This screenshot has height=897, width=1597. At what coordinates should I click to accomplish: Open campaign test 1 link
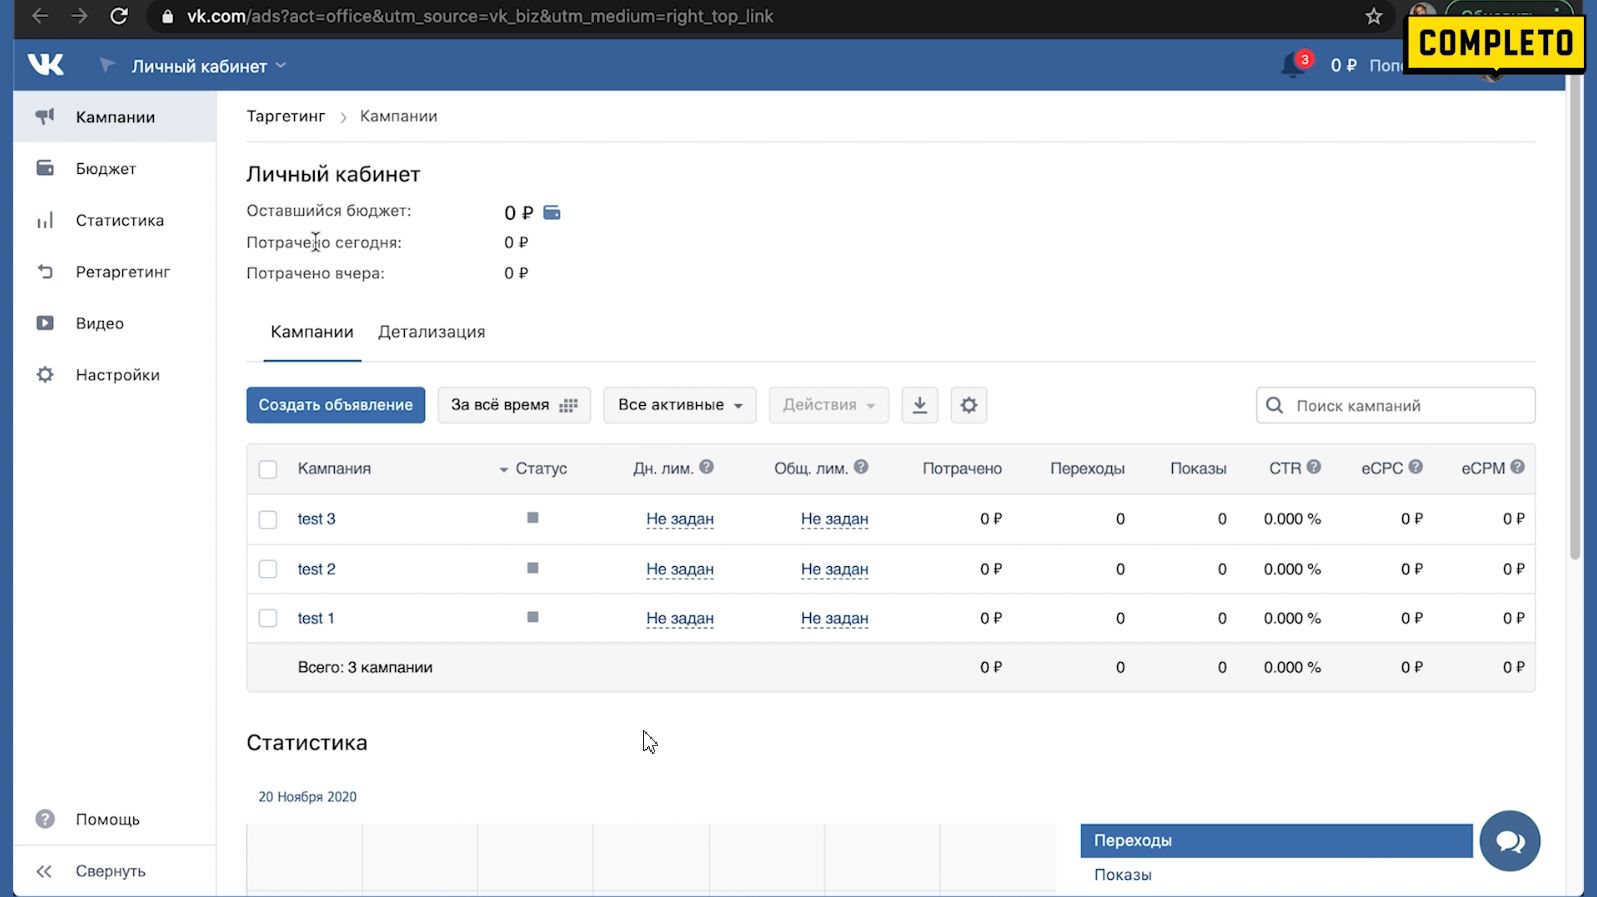pos(316,618)
